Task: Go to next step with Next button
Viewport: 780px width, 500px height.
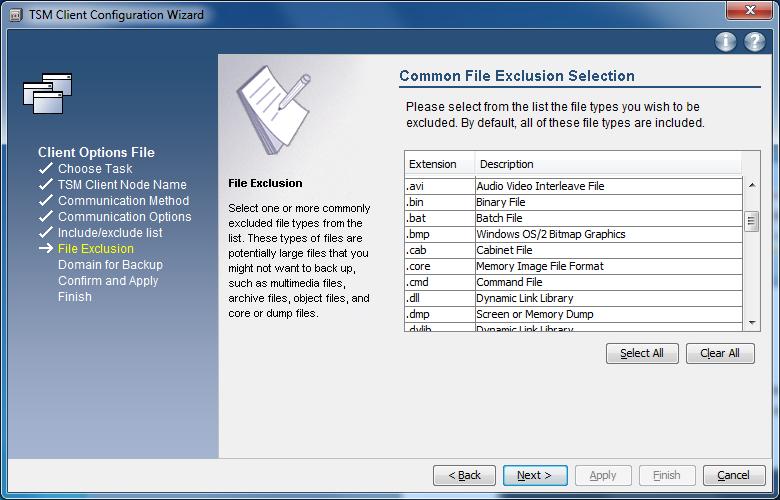Action: click(535, 475)
